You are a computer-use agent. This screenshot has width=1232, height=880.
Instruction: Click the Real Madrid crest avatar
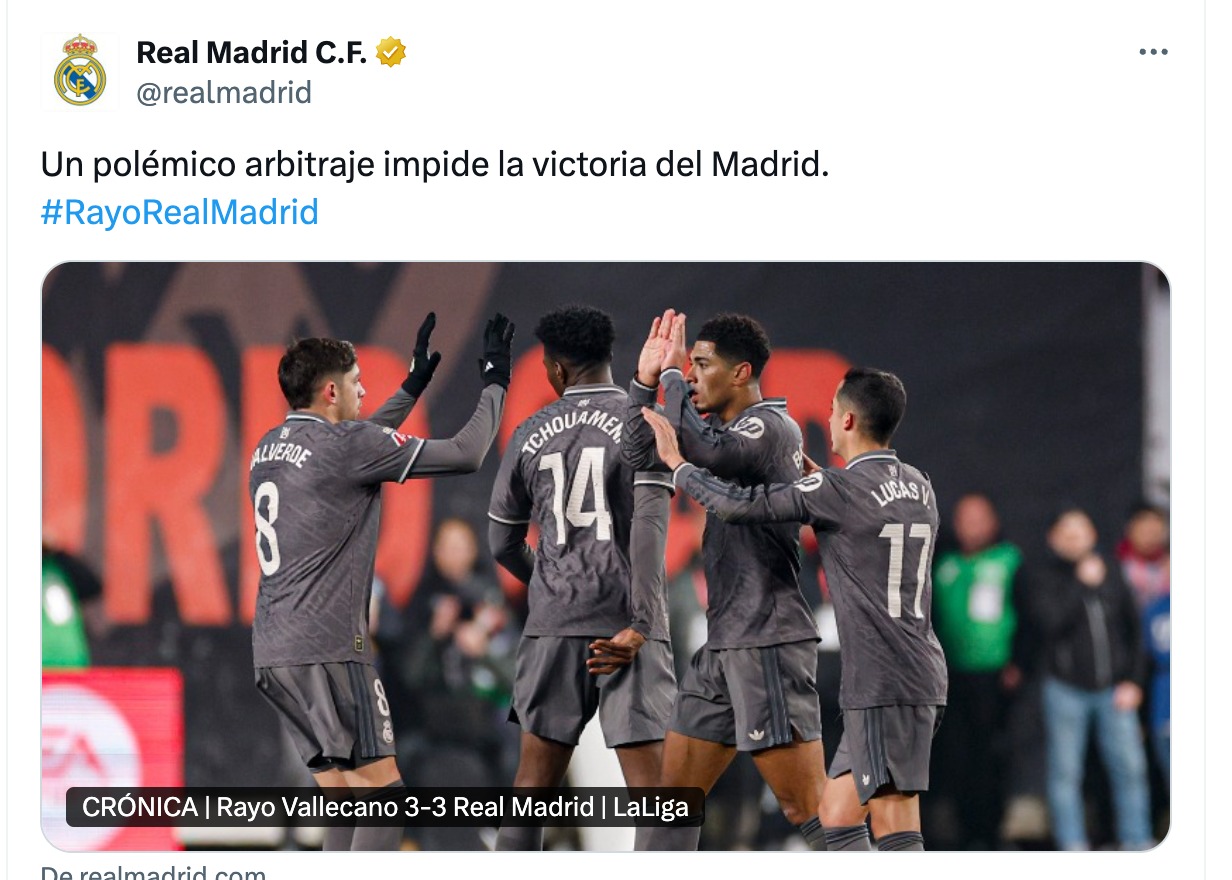click(x=80, y=71)
